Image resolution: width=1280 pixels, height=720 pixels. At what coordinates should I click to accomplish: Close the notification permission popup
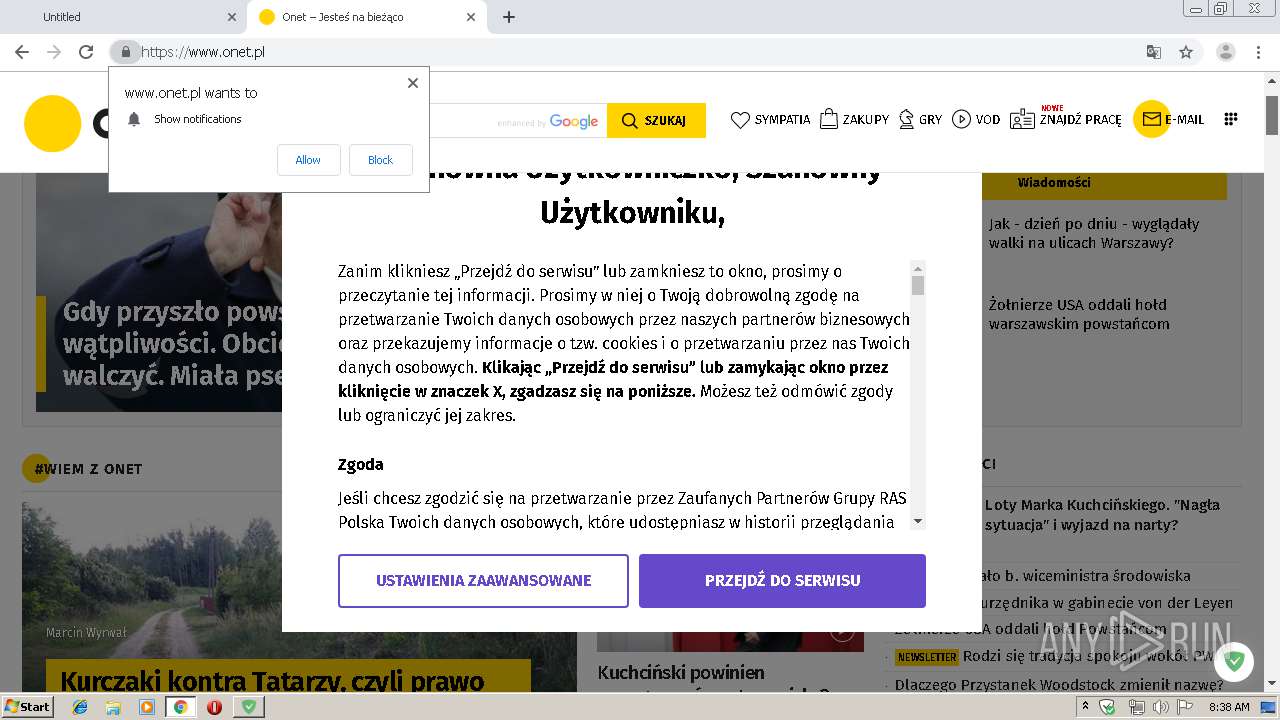(x=412, y=83)
